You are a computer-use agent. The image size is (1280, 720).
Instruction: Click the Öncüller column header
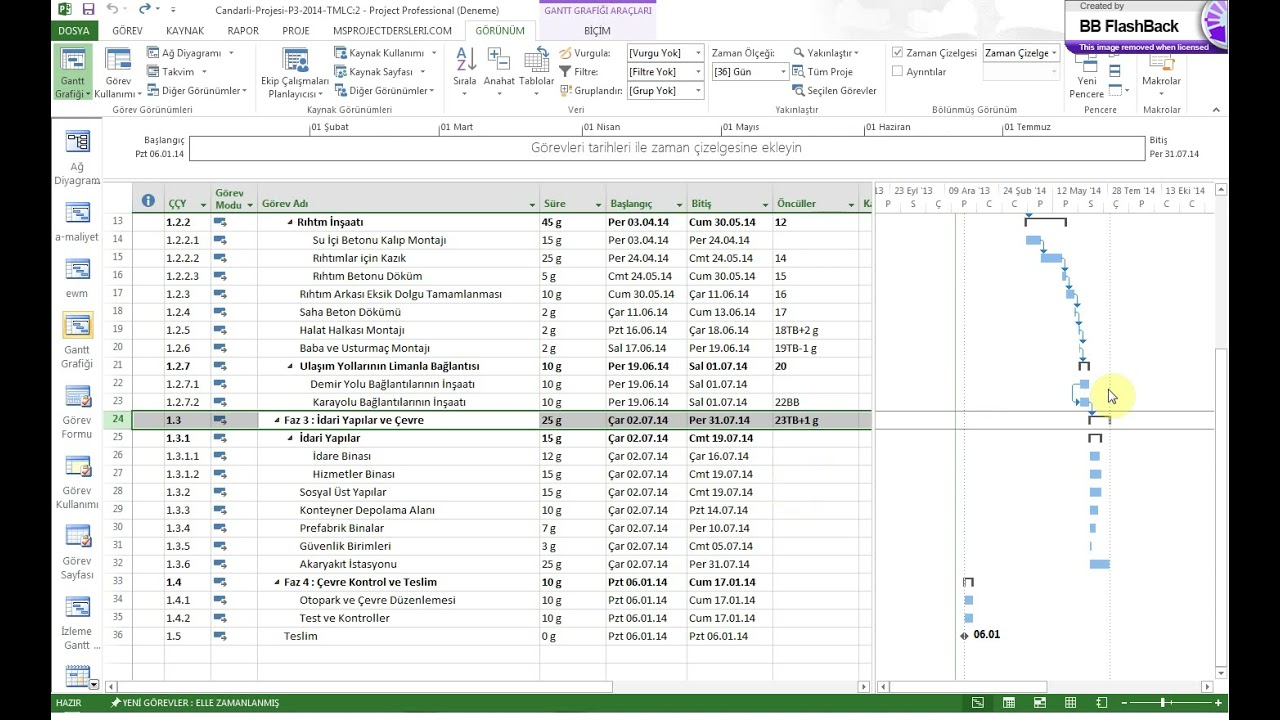point(815,198)
